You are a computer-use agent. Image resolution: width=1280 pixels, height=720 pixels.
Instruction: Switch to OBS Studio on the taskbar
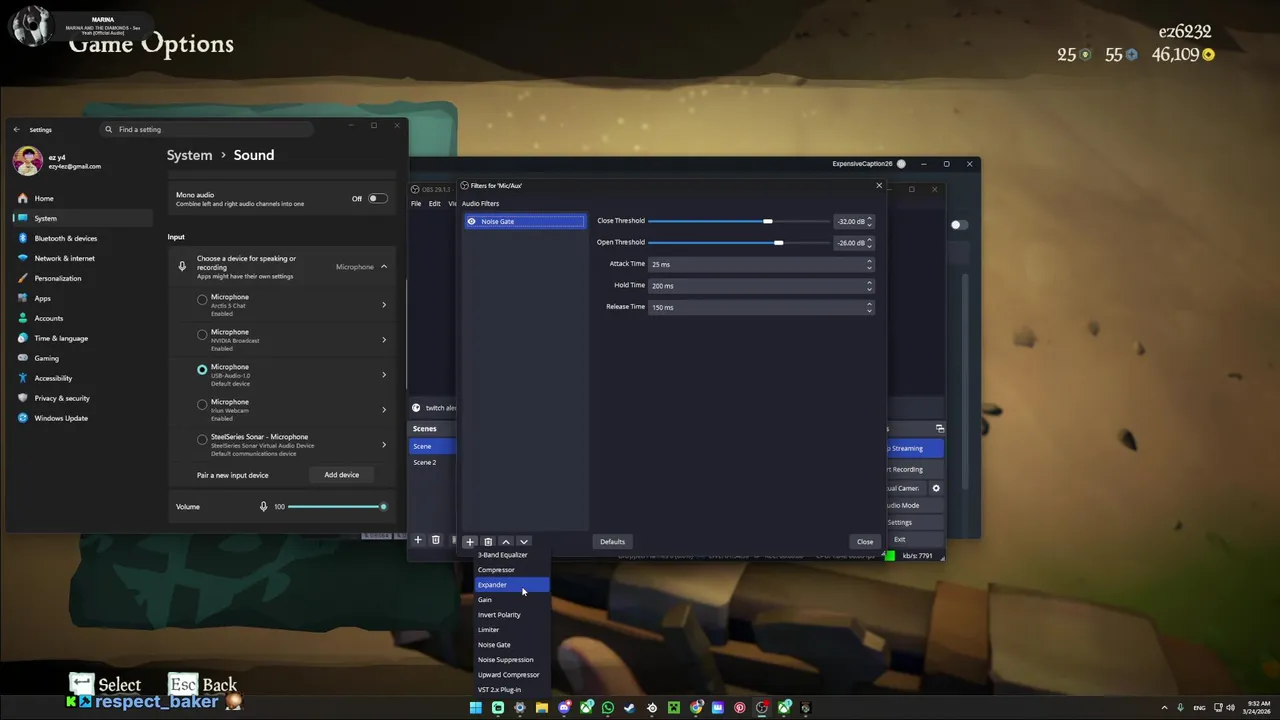tap(762, 708)
